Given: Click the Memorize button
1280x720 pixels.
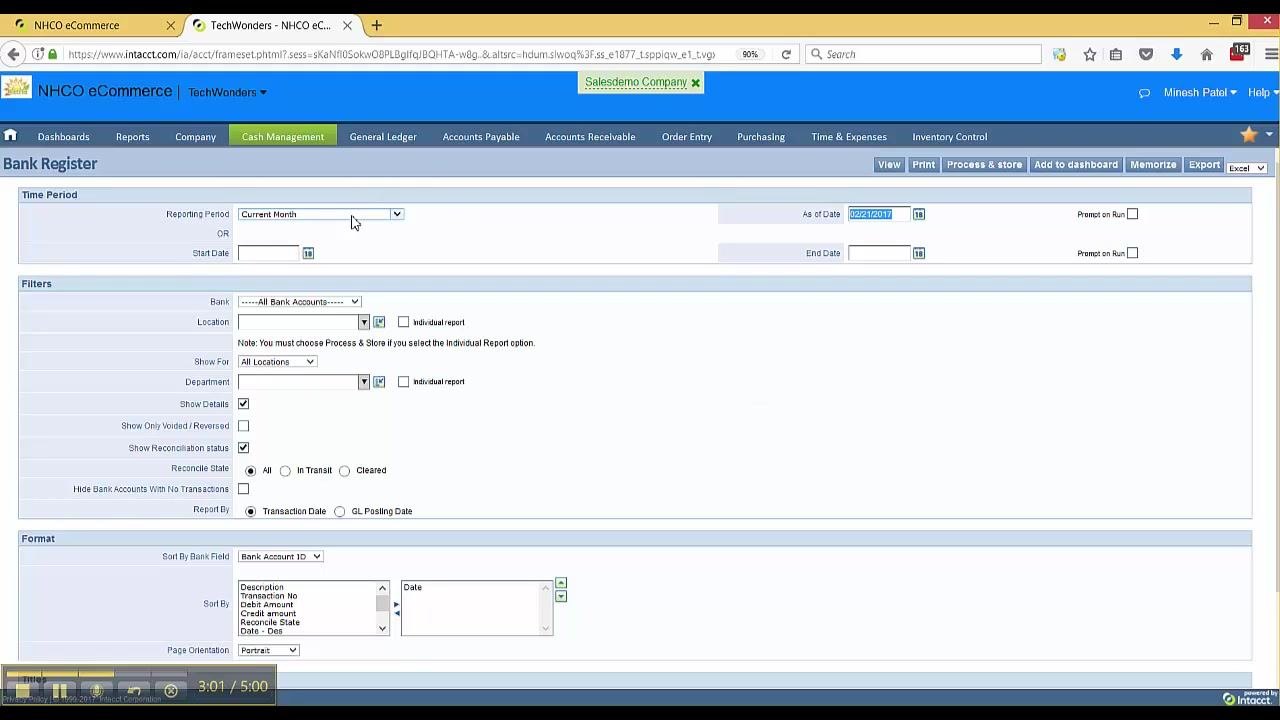Looking at the screenshot, I should pyautogui.click(x=1153, y=165).
